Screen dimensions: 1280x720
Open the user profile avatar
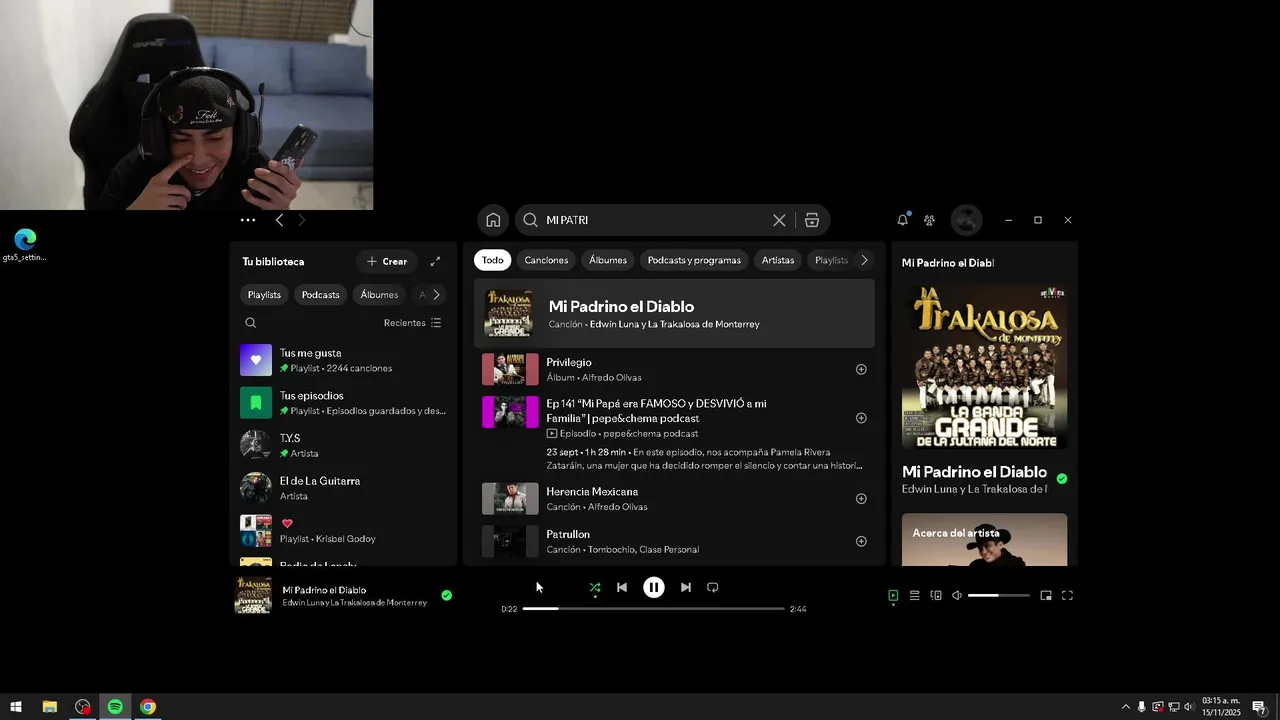[966, 220]
